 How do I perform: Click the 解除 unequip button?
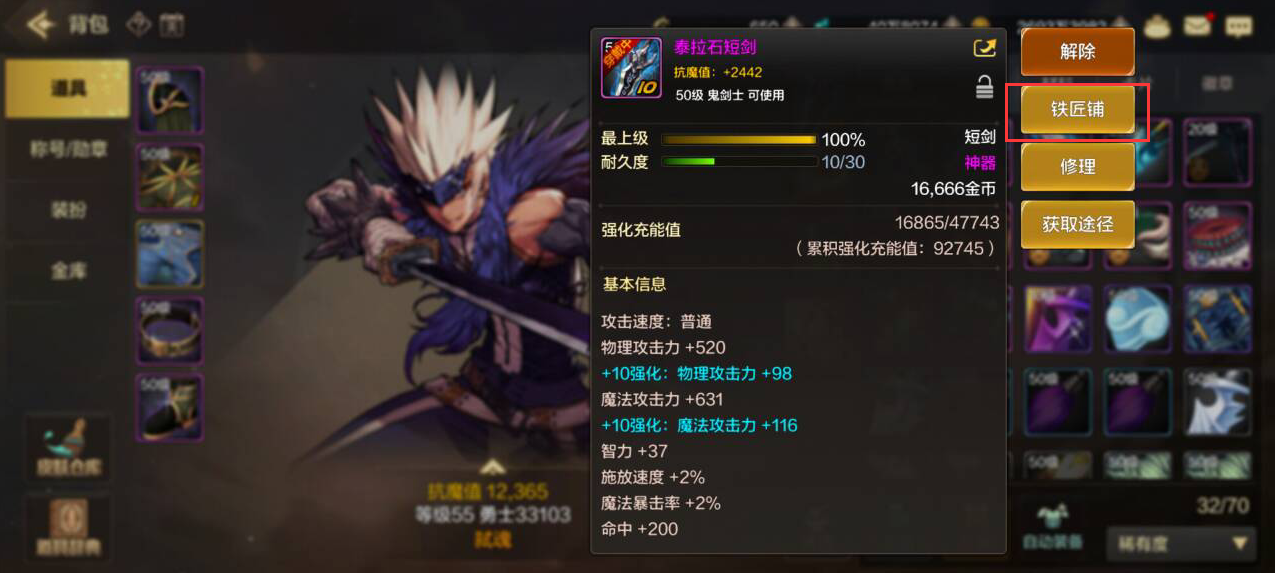tap(1077, 52)
